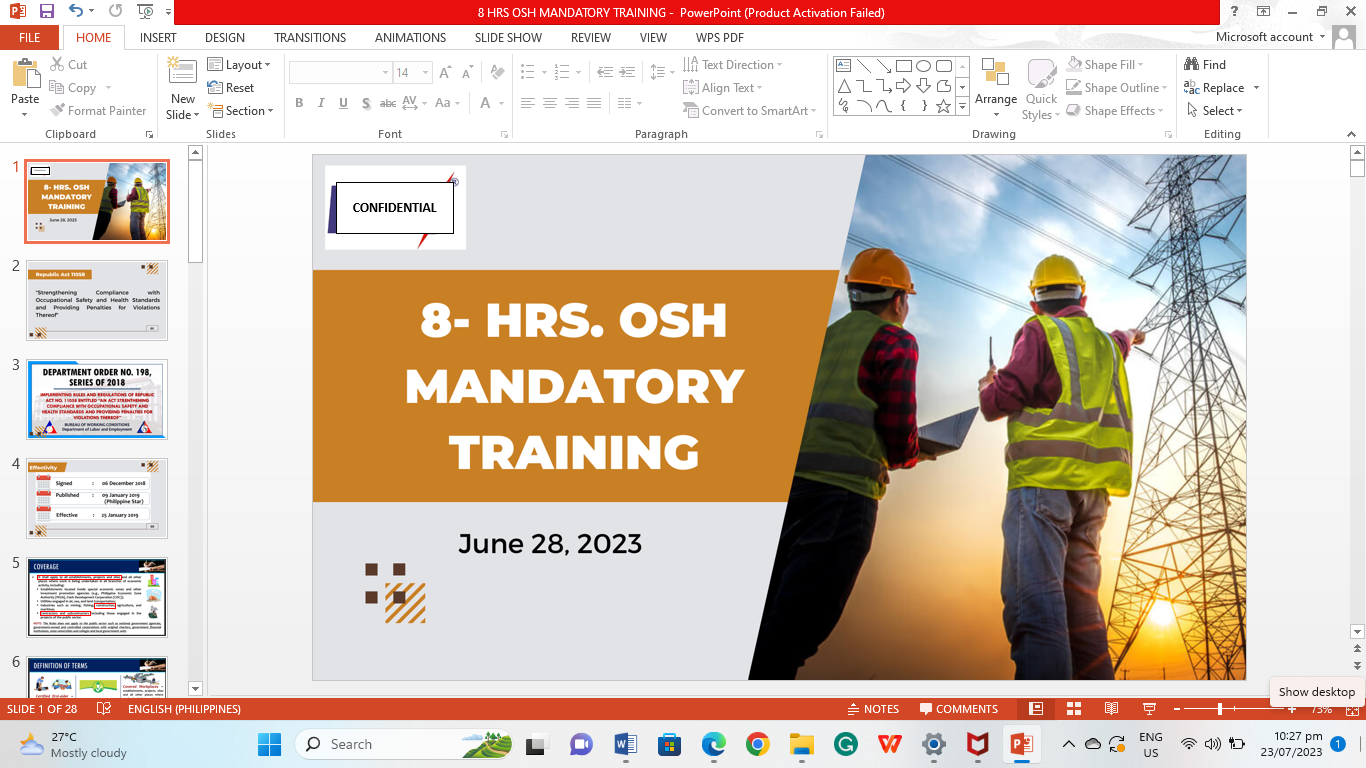Select the Oval shape in gallery
Screen dimensions: 1366x768
click(x=923, y=66)
